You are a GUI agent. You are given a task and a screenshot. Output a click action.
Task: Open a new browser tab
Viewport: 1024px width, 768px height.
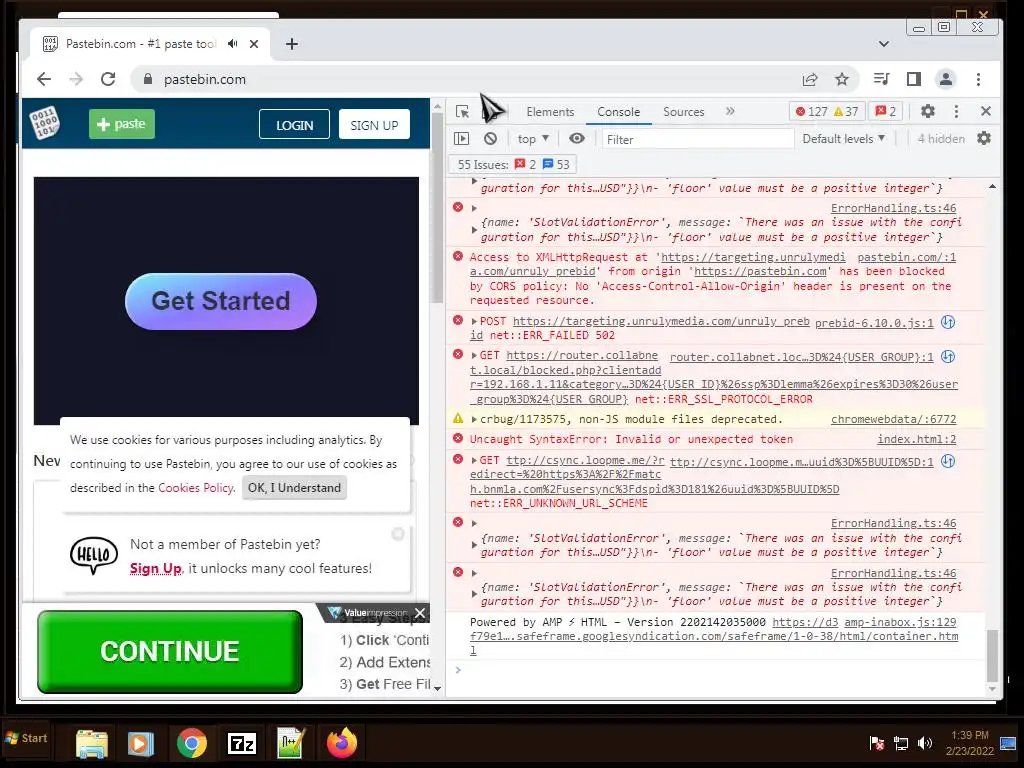[x=292, y=44]
